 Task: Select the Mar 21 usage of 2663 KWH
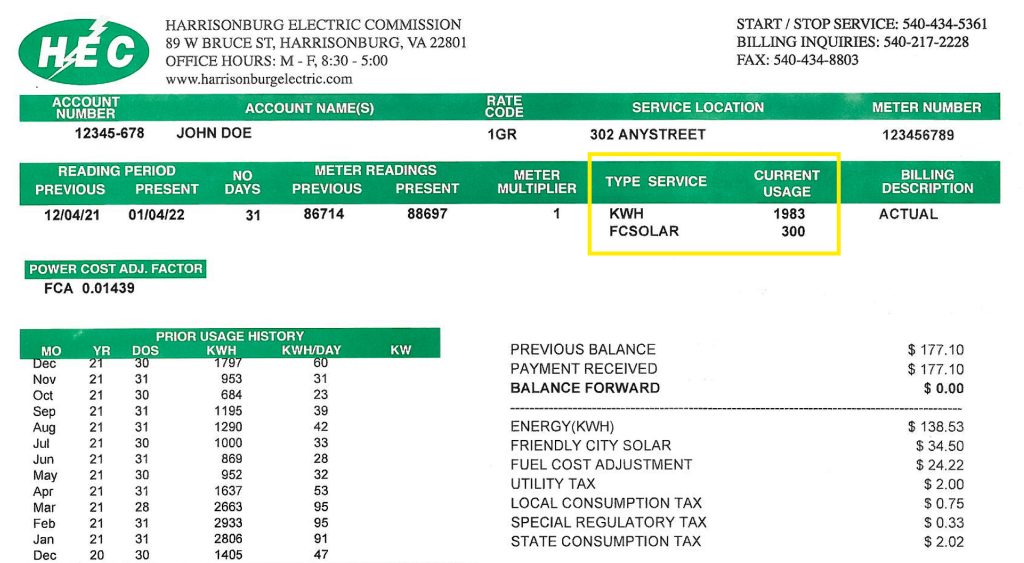pyautogui.click(x=228, y=507)
